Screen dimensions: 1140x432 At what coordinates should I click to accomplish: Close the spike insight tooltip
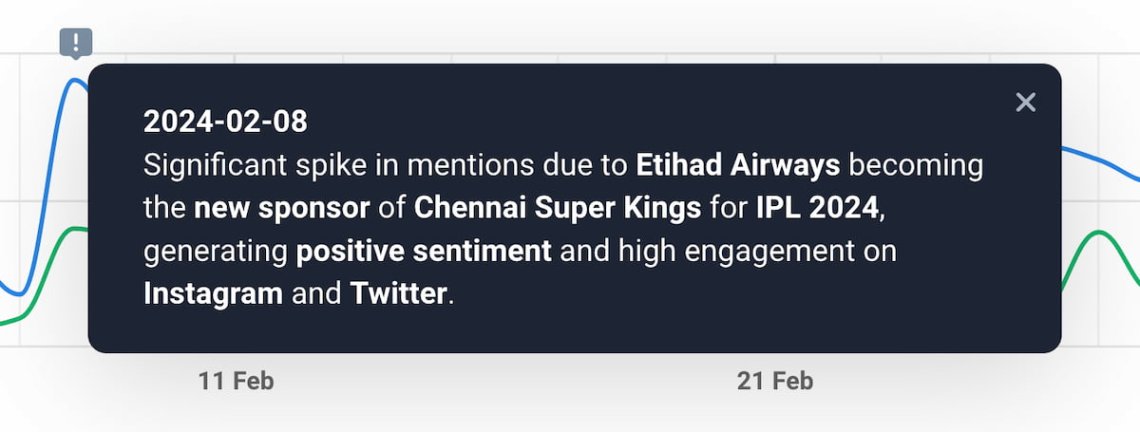[1025, 103]
